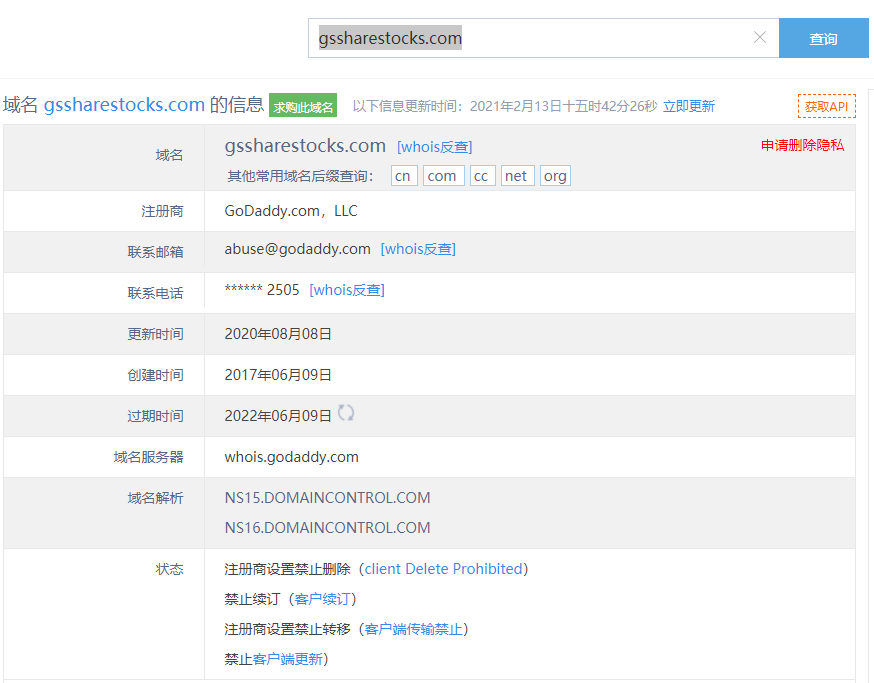Image resolution: width=874 pixels, height=683 pixels.
Task: Click the domain search input field
Action: [x=530, y=39]
